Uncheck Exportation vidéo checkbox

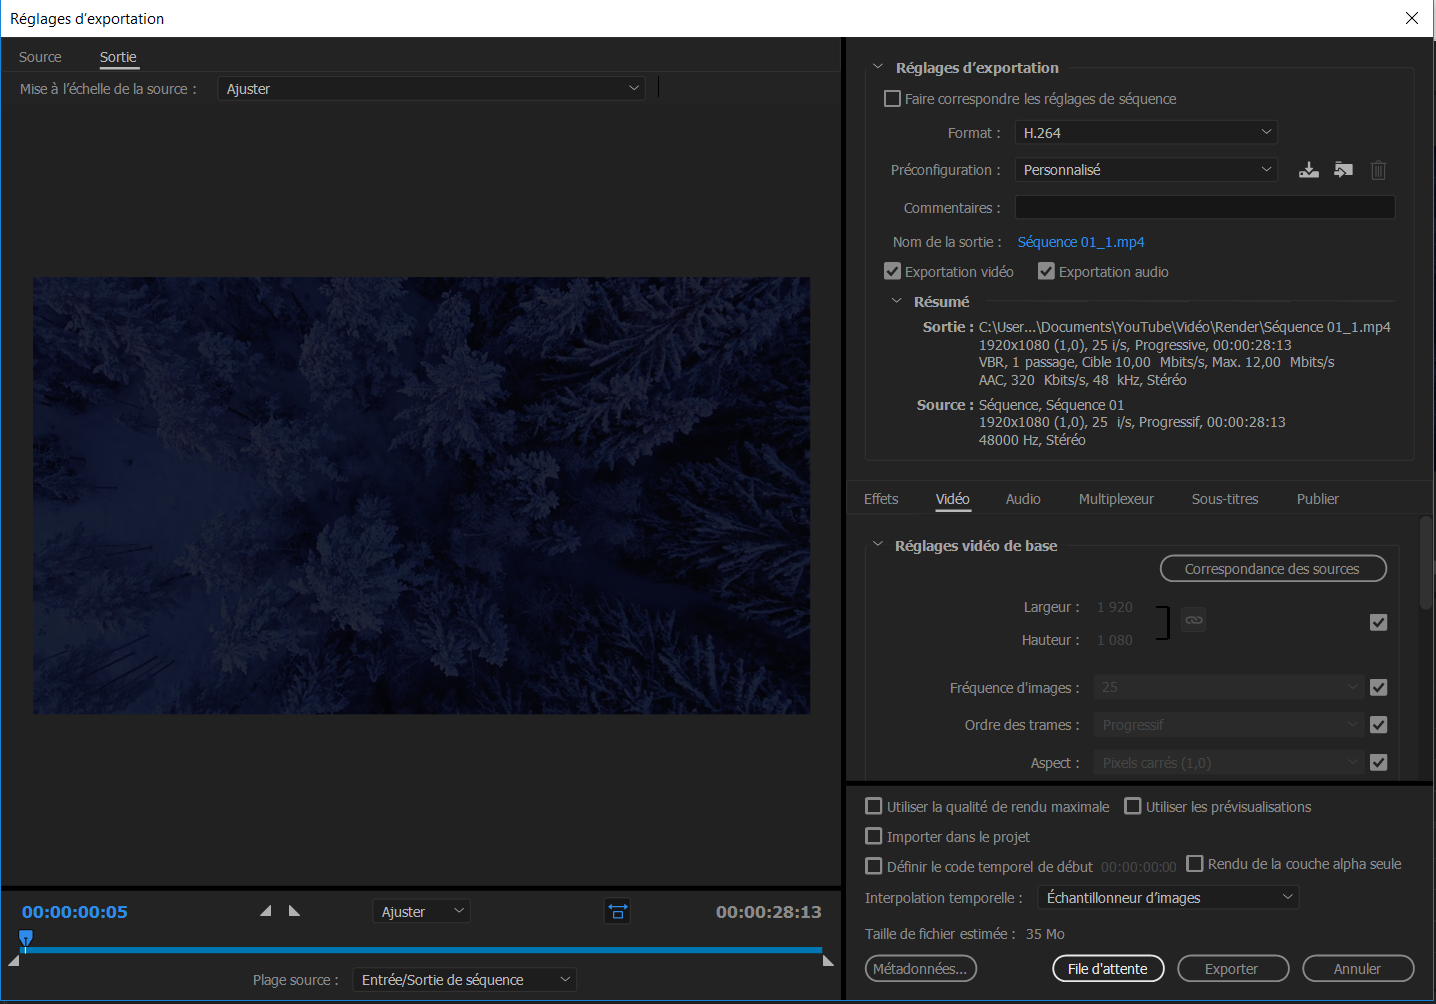coord(893,271)
